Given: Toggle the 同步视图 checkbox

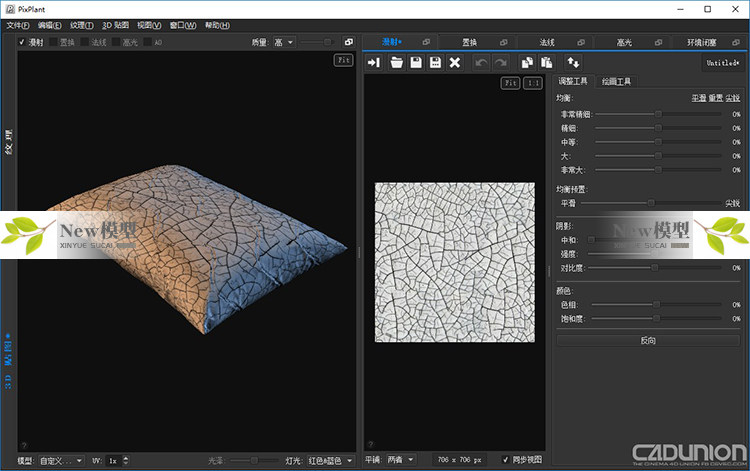Looking at the screenshot, I should pyautogui.click(x=506, y=460).
